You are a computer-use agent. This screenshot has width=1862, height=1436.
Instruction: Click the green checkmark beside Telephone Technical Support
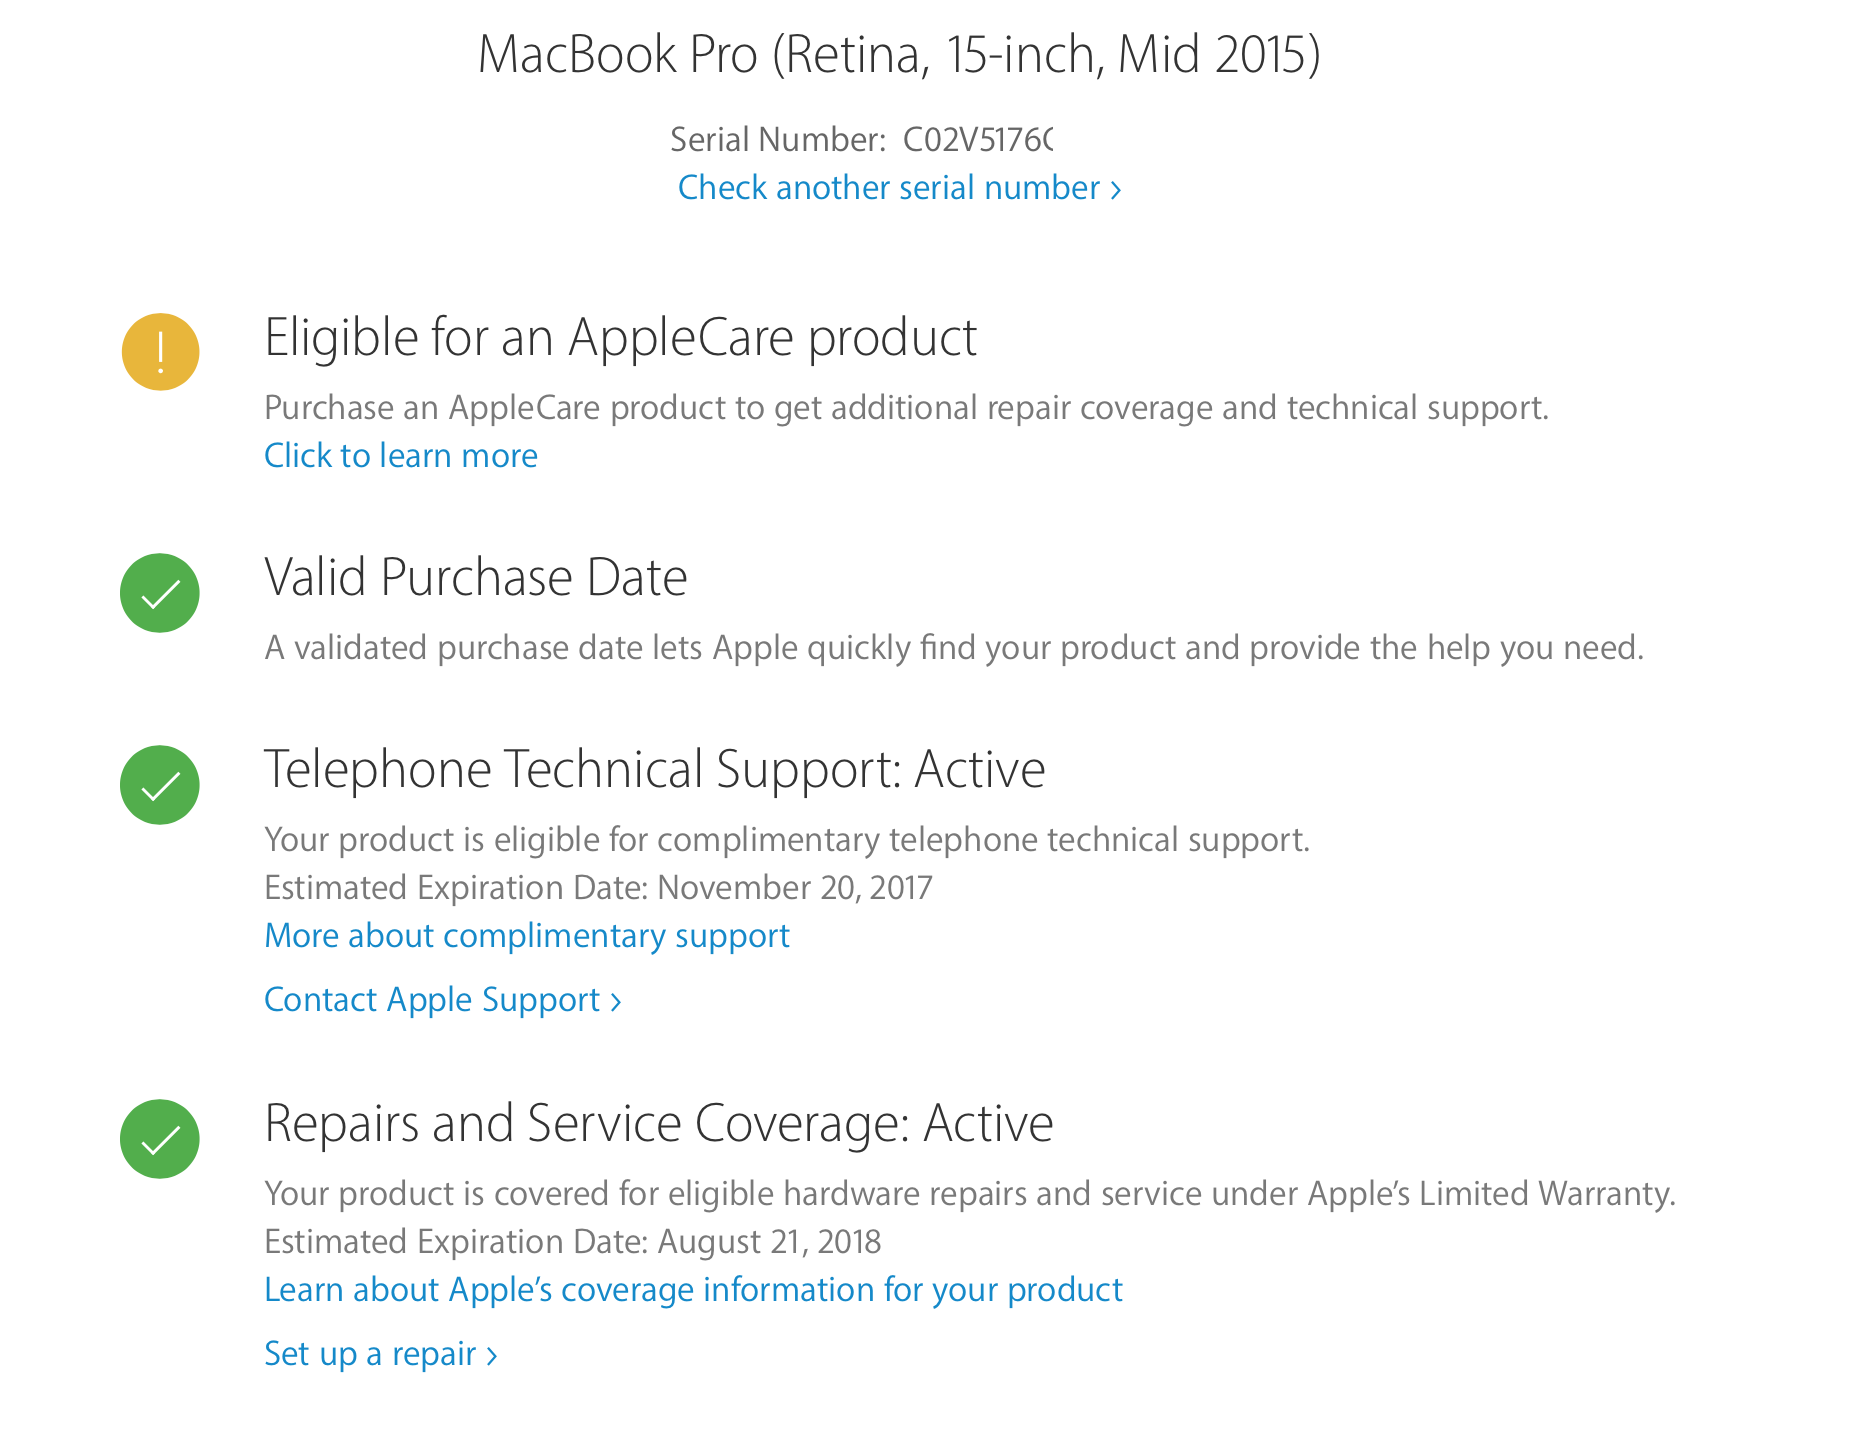[x=160, y=785]
